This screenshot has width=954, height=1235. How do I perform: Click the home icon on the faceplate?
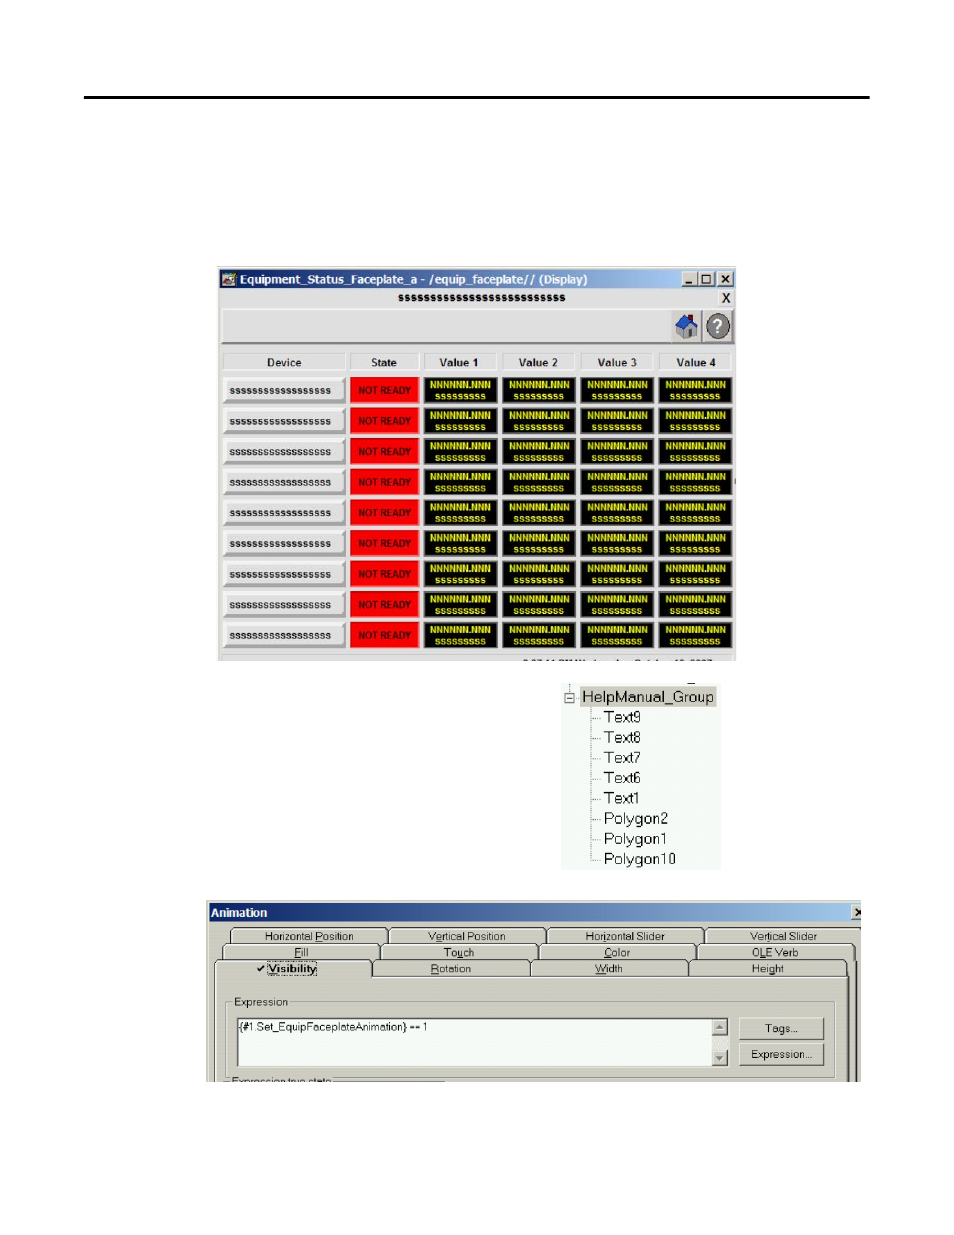(687, 326)
